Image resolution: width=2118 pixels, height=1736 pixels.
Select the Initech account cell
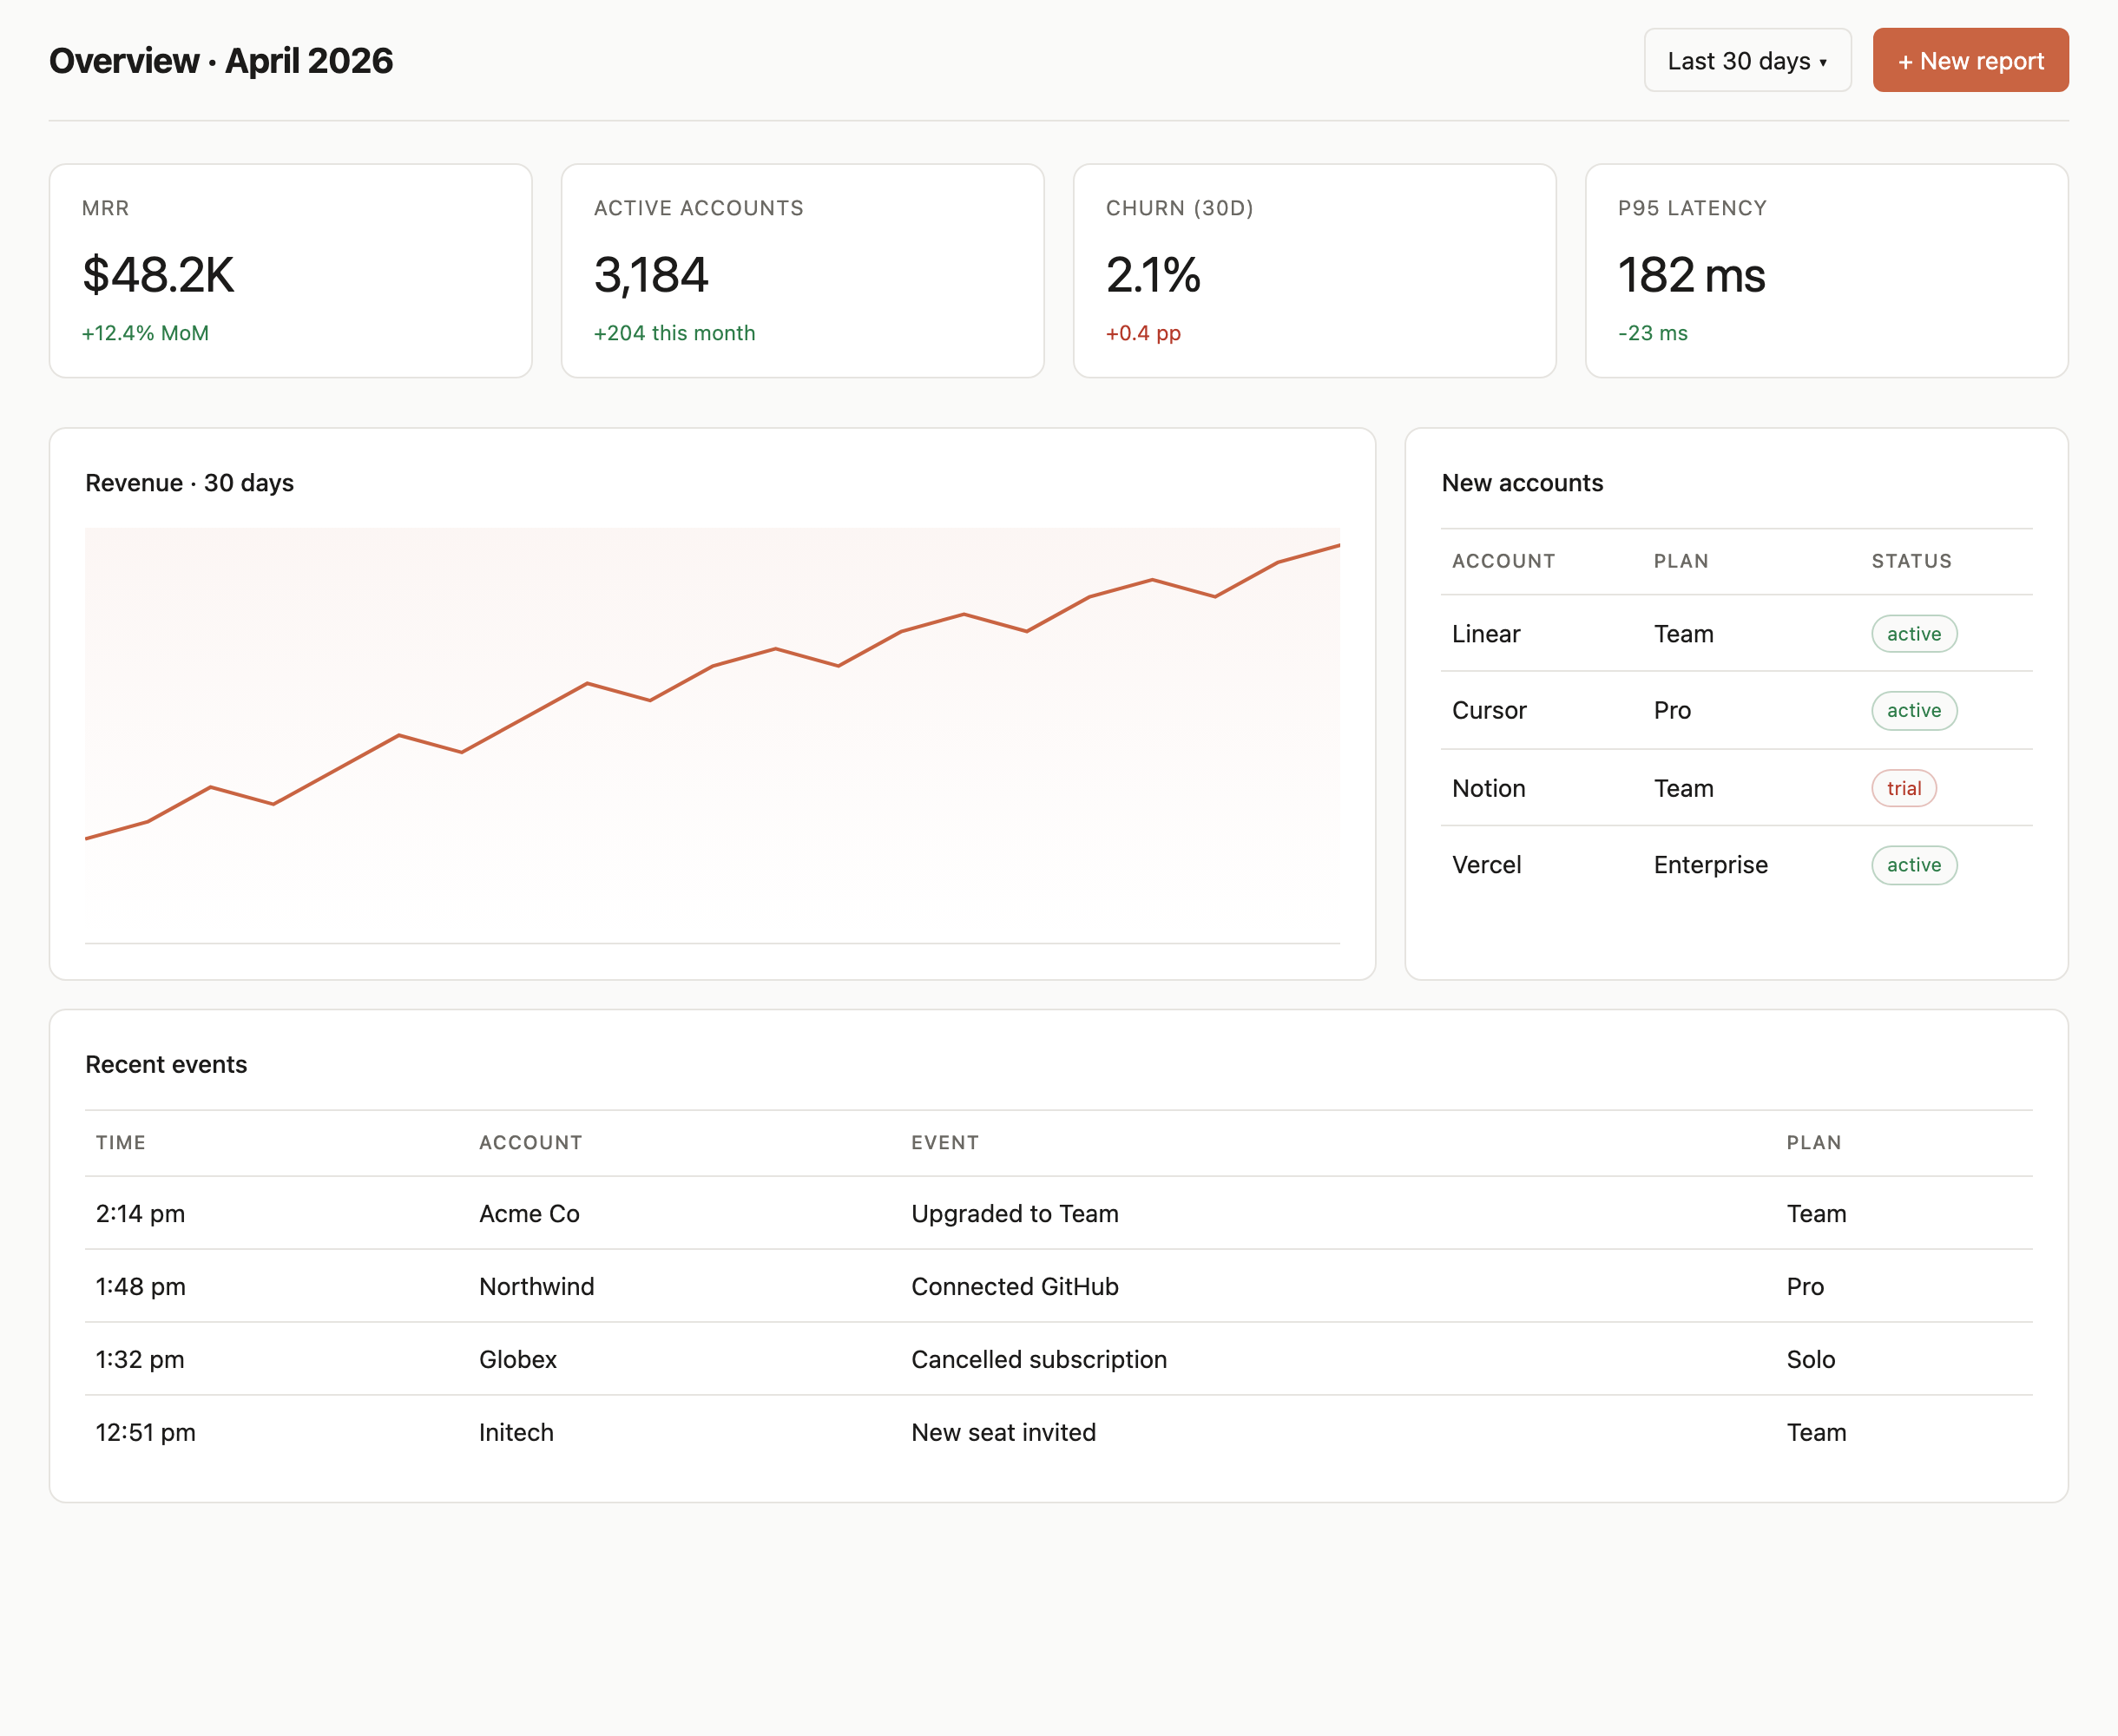pos(516,1433)
